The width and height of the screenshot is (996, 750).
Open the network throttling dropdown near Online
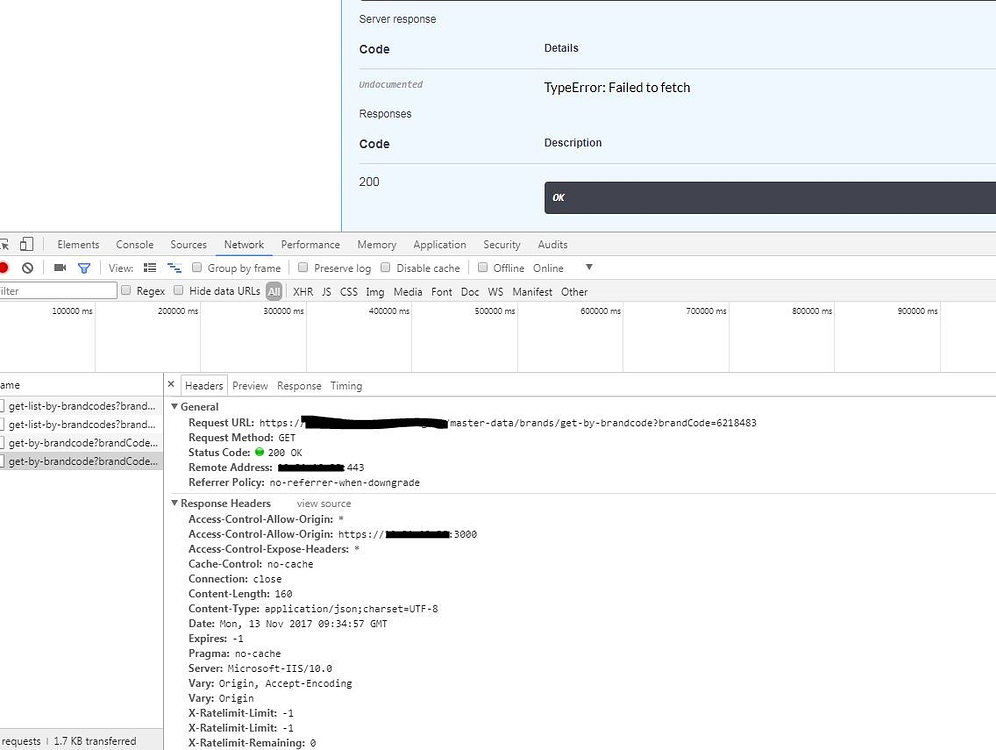(588, 268)
